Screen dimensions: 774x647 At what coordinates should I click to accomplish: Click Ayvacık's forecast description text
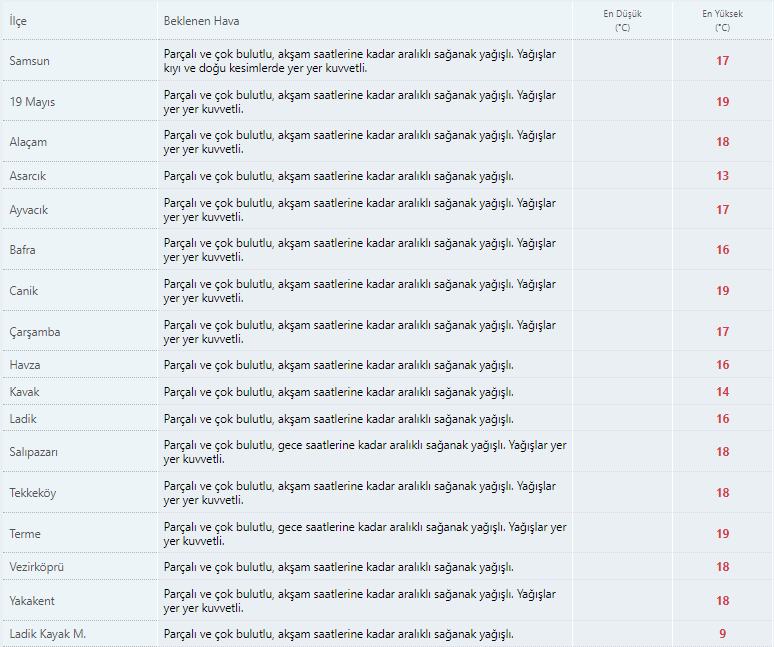pos(360,210)
